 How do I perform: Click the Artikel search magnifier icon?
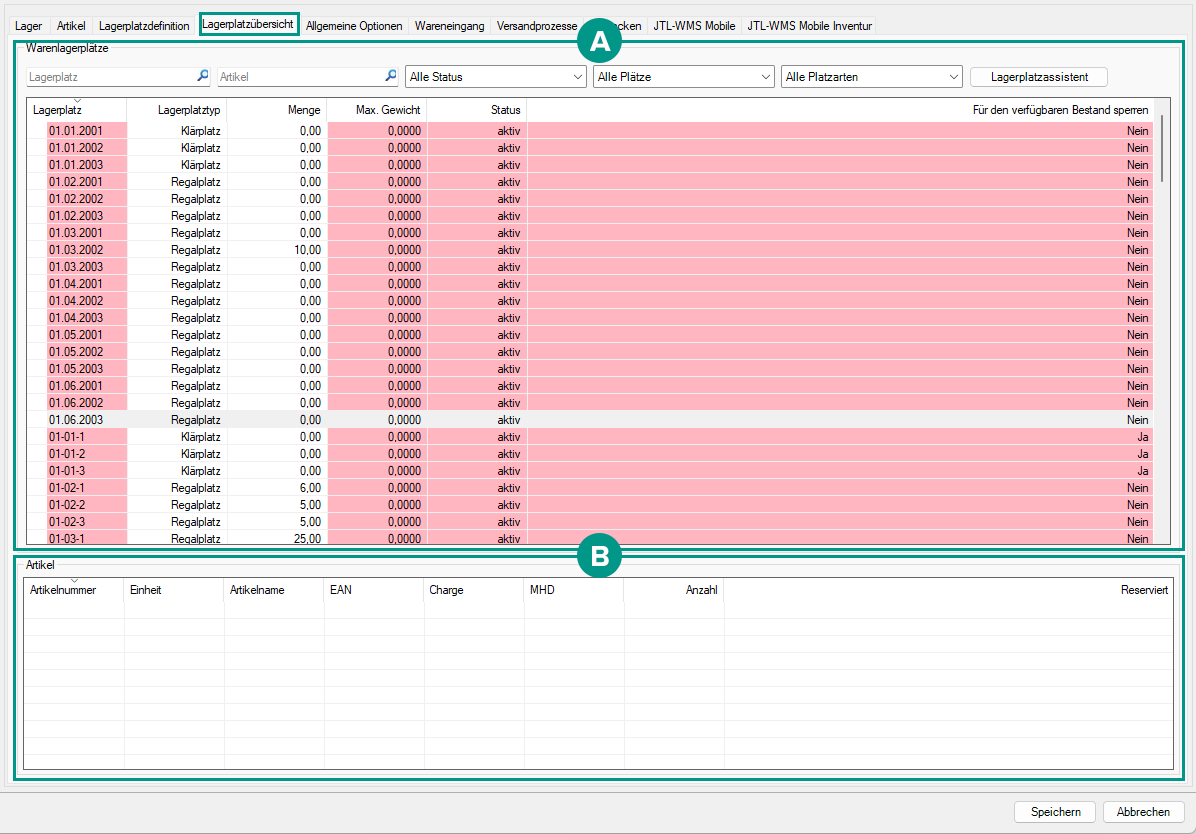point(391,76)
